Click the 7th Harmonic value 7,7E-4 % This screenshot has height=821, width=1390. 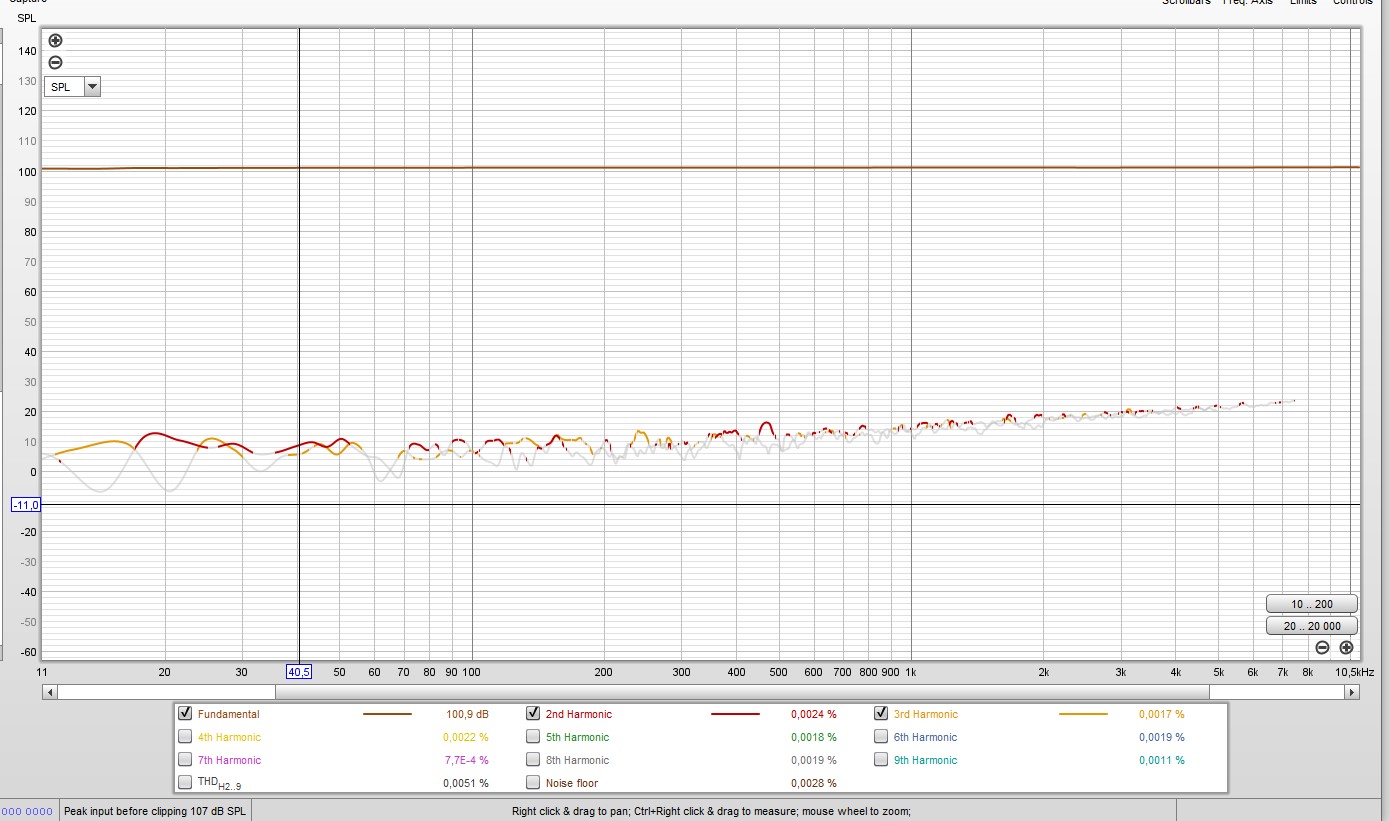(466, 761)
